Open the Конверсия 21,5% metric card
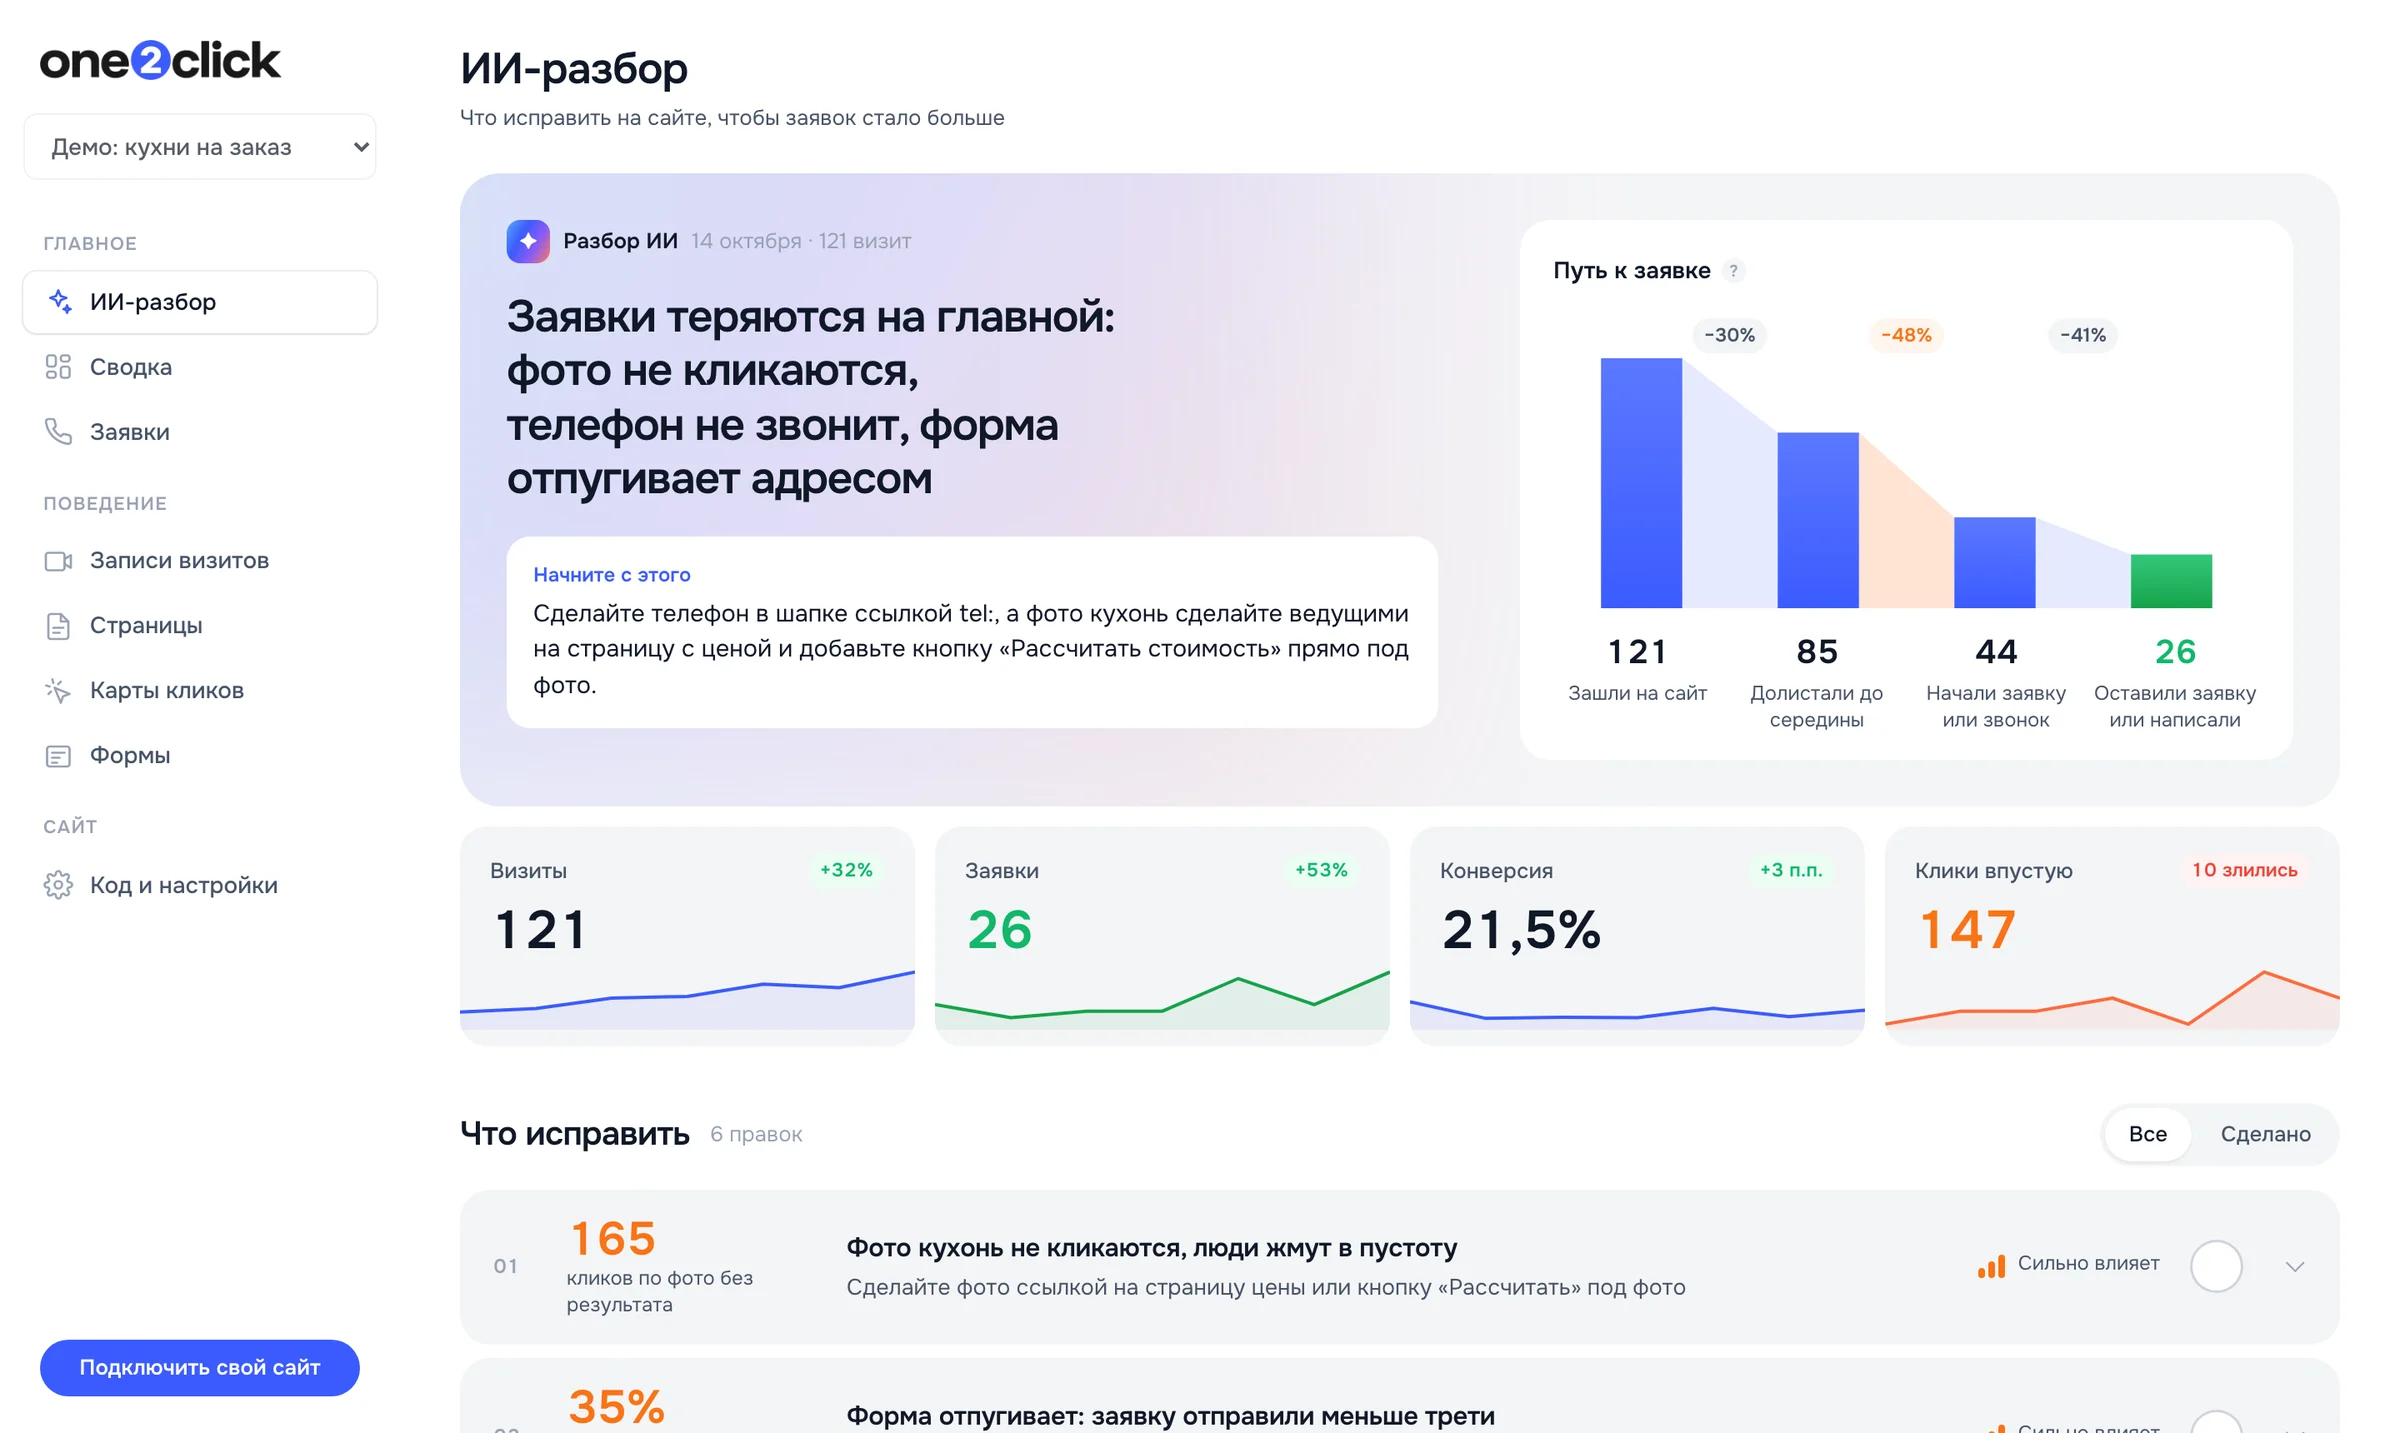Viewport: 2400px width, 1433px height. (1637, 936)
